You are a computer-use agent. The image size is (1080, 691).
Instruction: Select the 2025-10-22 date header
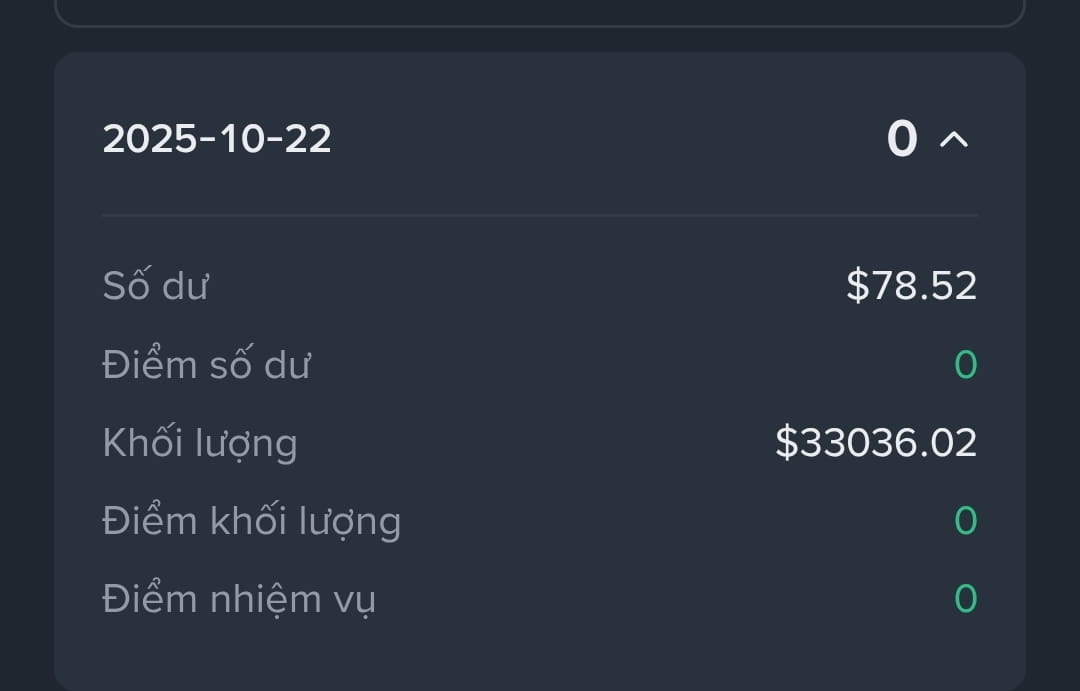(x=217, y=138)
